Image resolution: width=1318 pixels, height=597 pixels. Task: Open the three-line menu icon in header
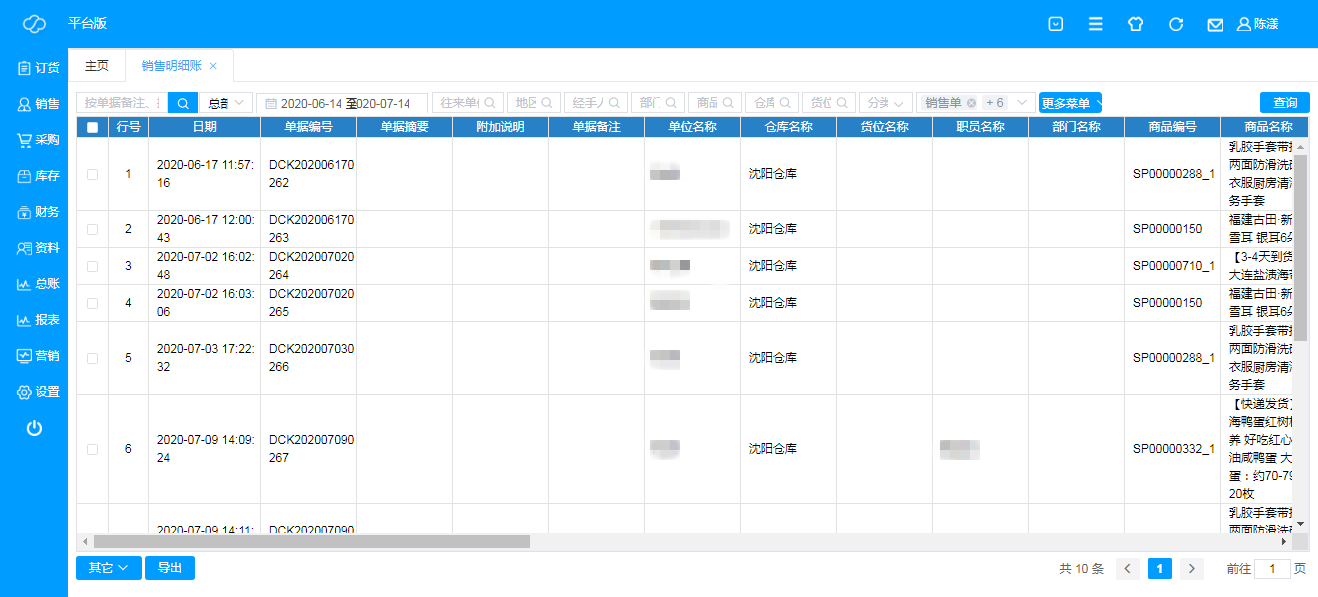(x=1096, y=24)
